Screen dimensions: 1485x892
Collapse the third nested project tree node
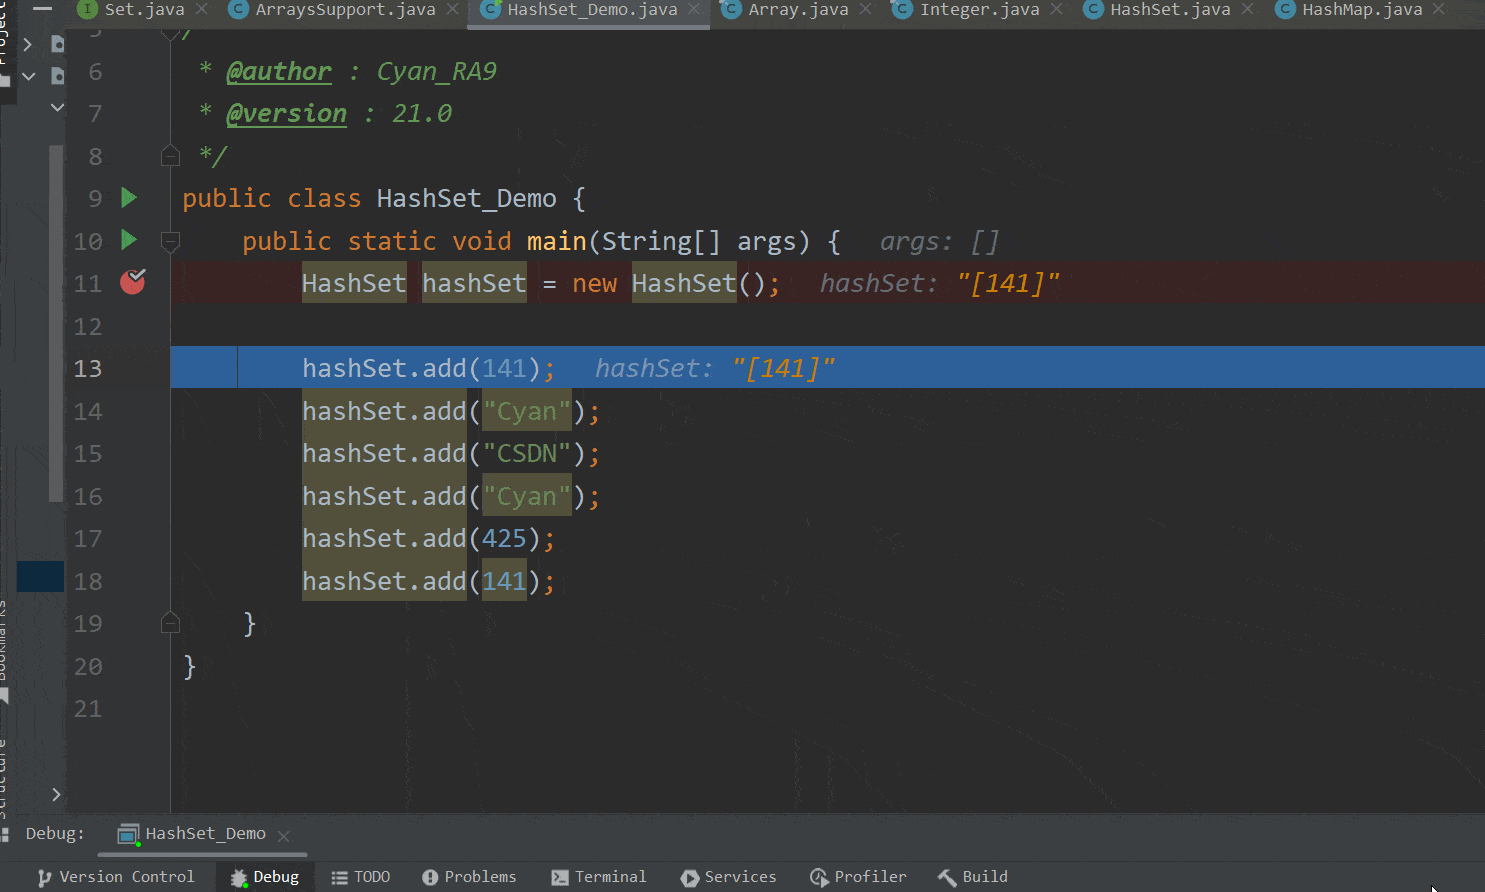click(x=57, y=107)
